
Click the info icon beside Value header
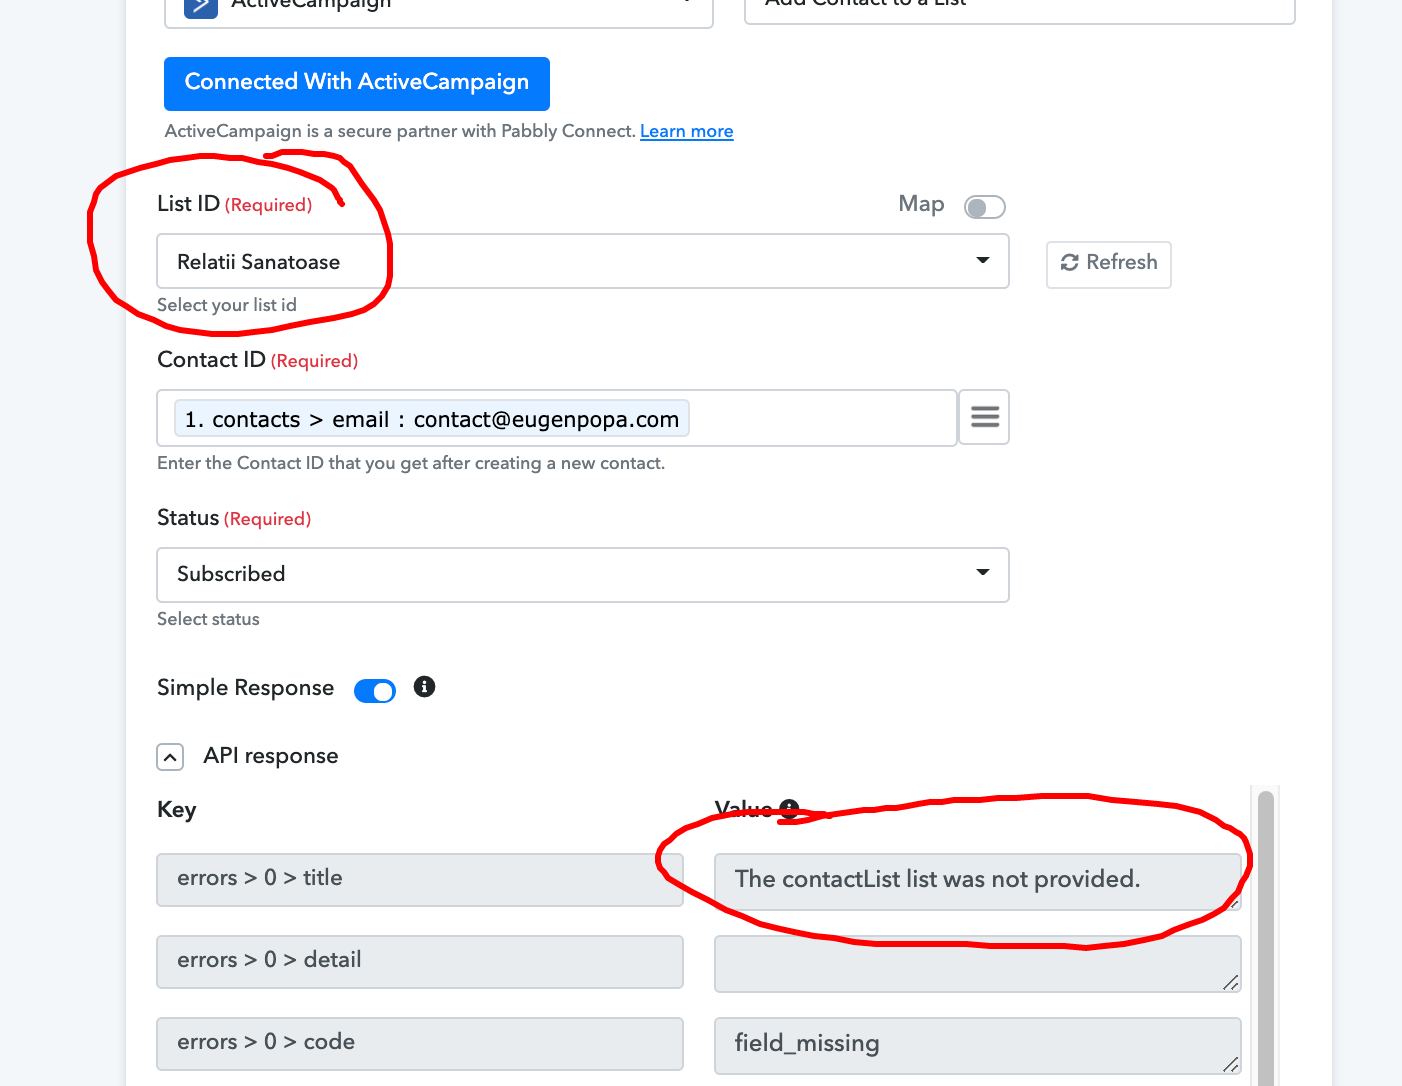(x=789, y=808)
